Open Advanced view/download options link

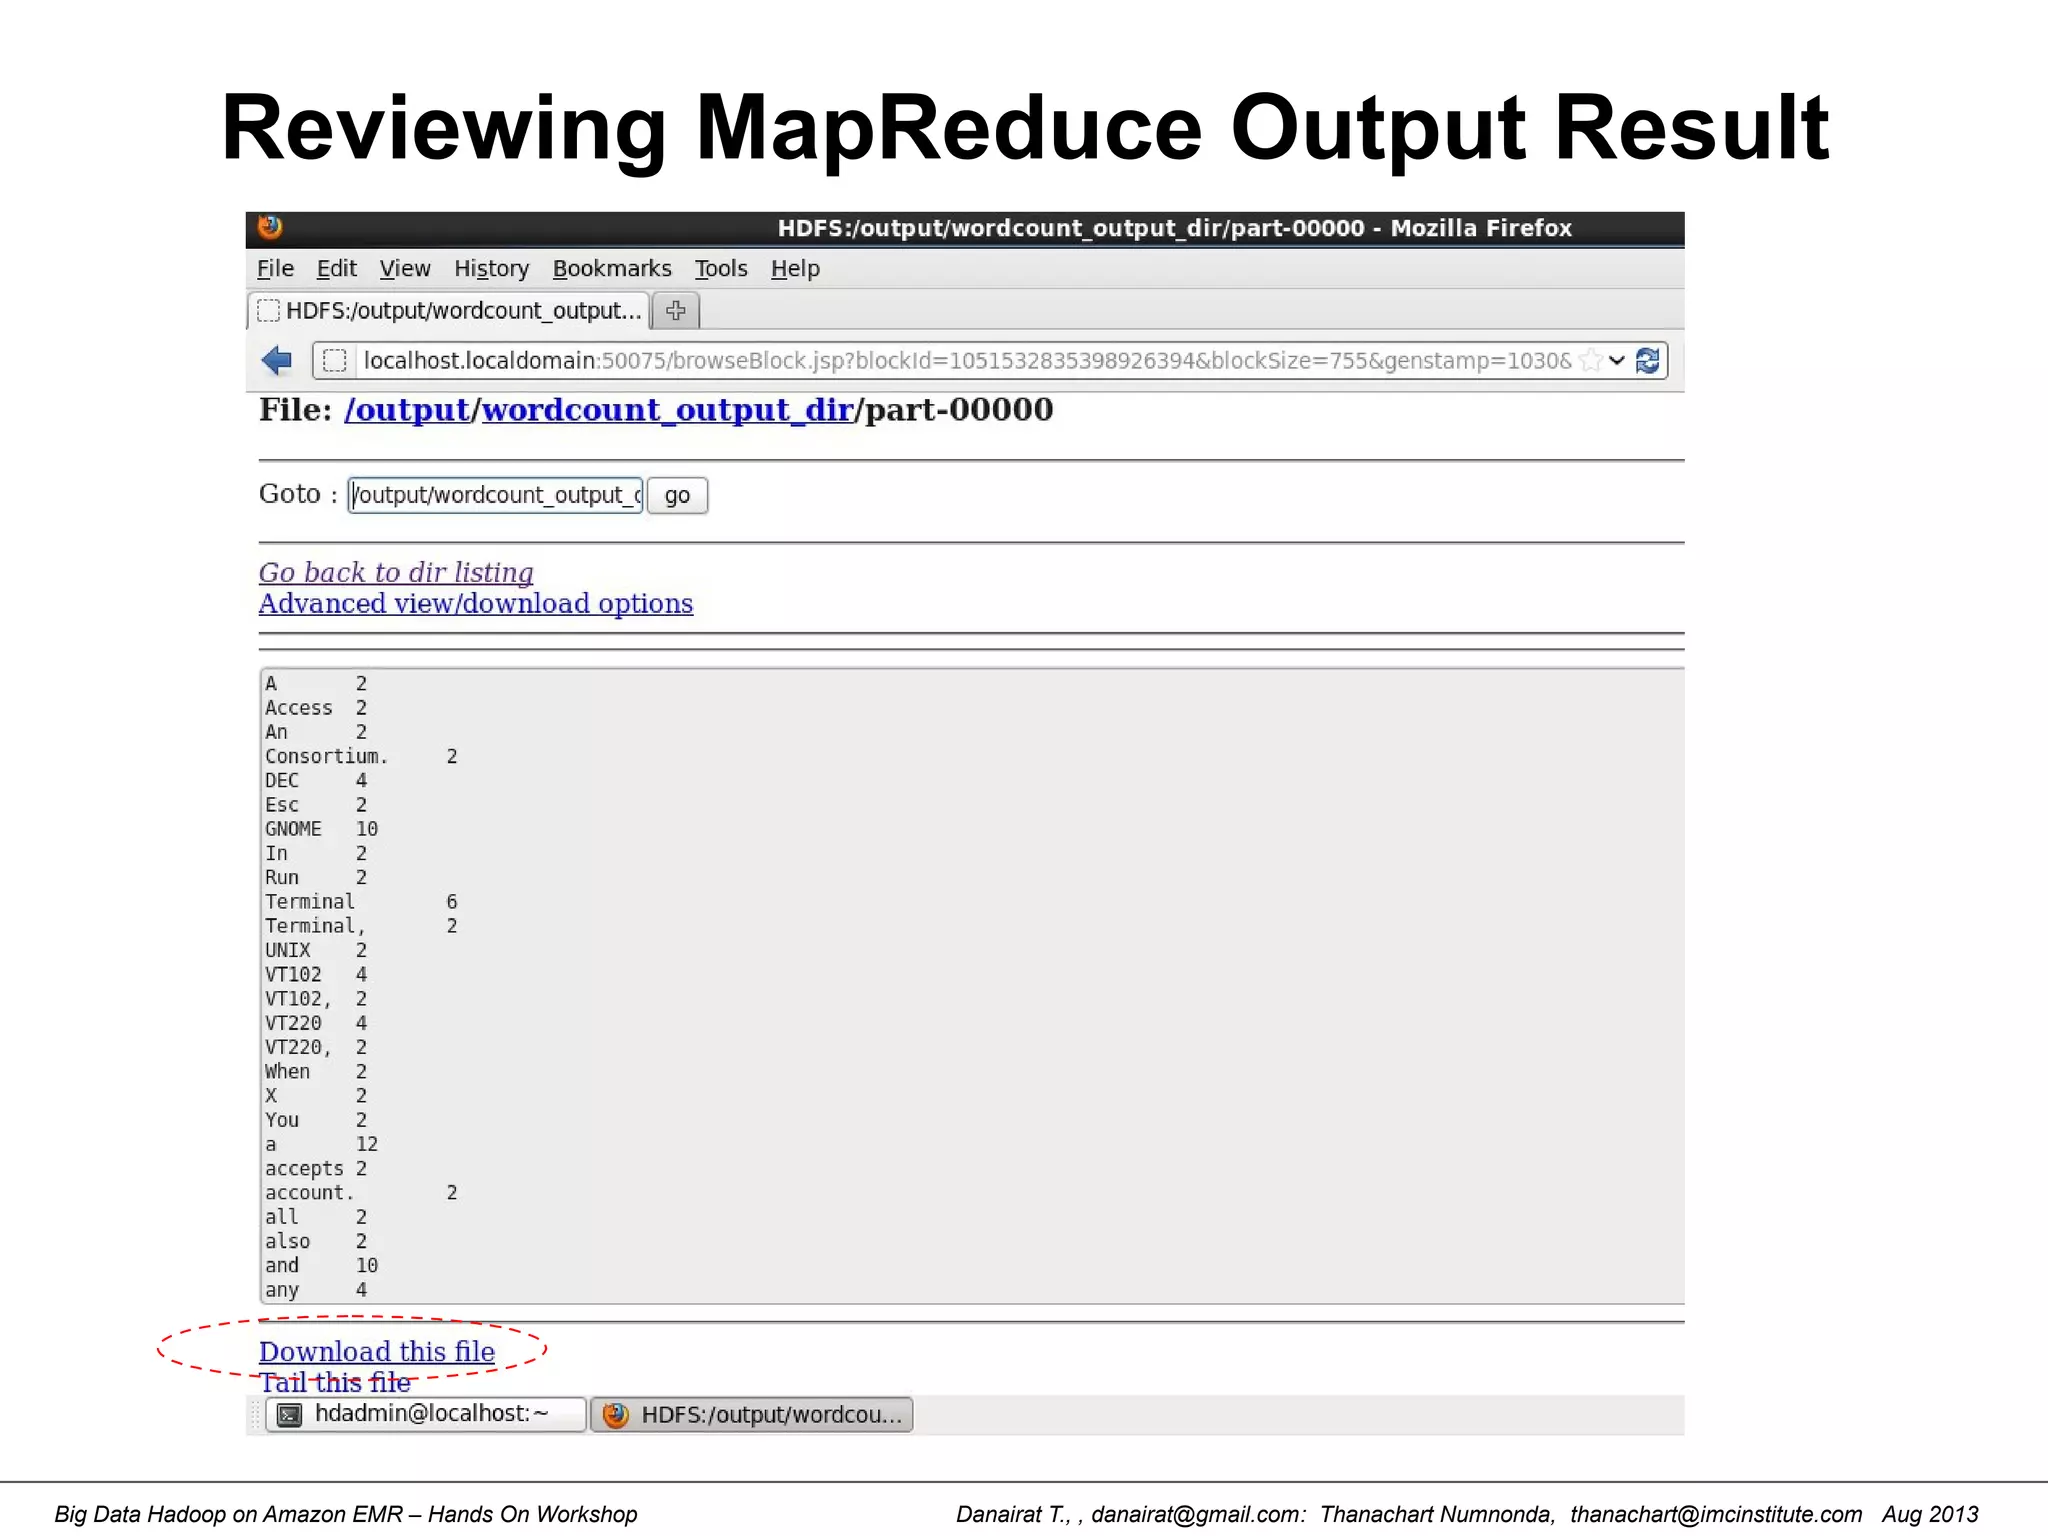click(x=476, y=604)
